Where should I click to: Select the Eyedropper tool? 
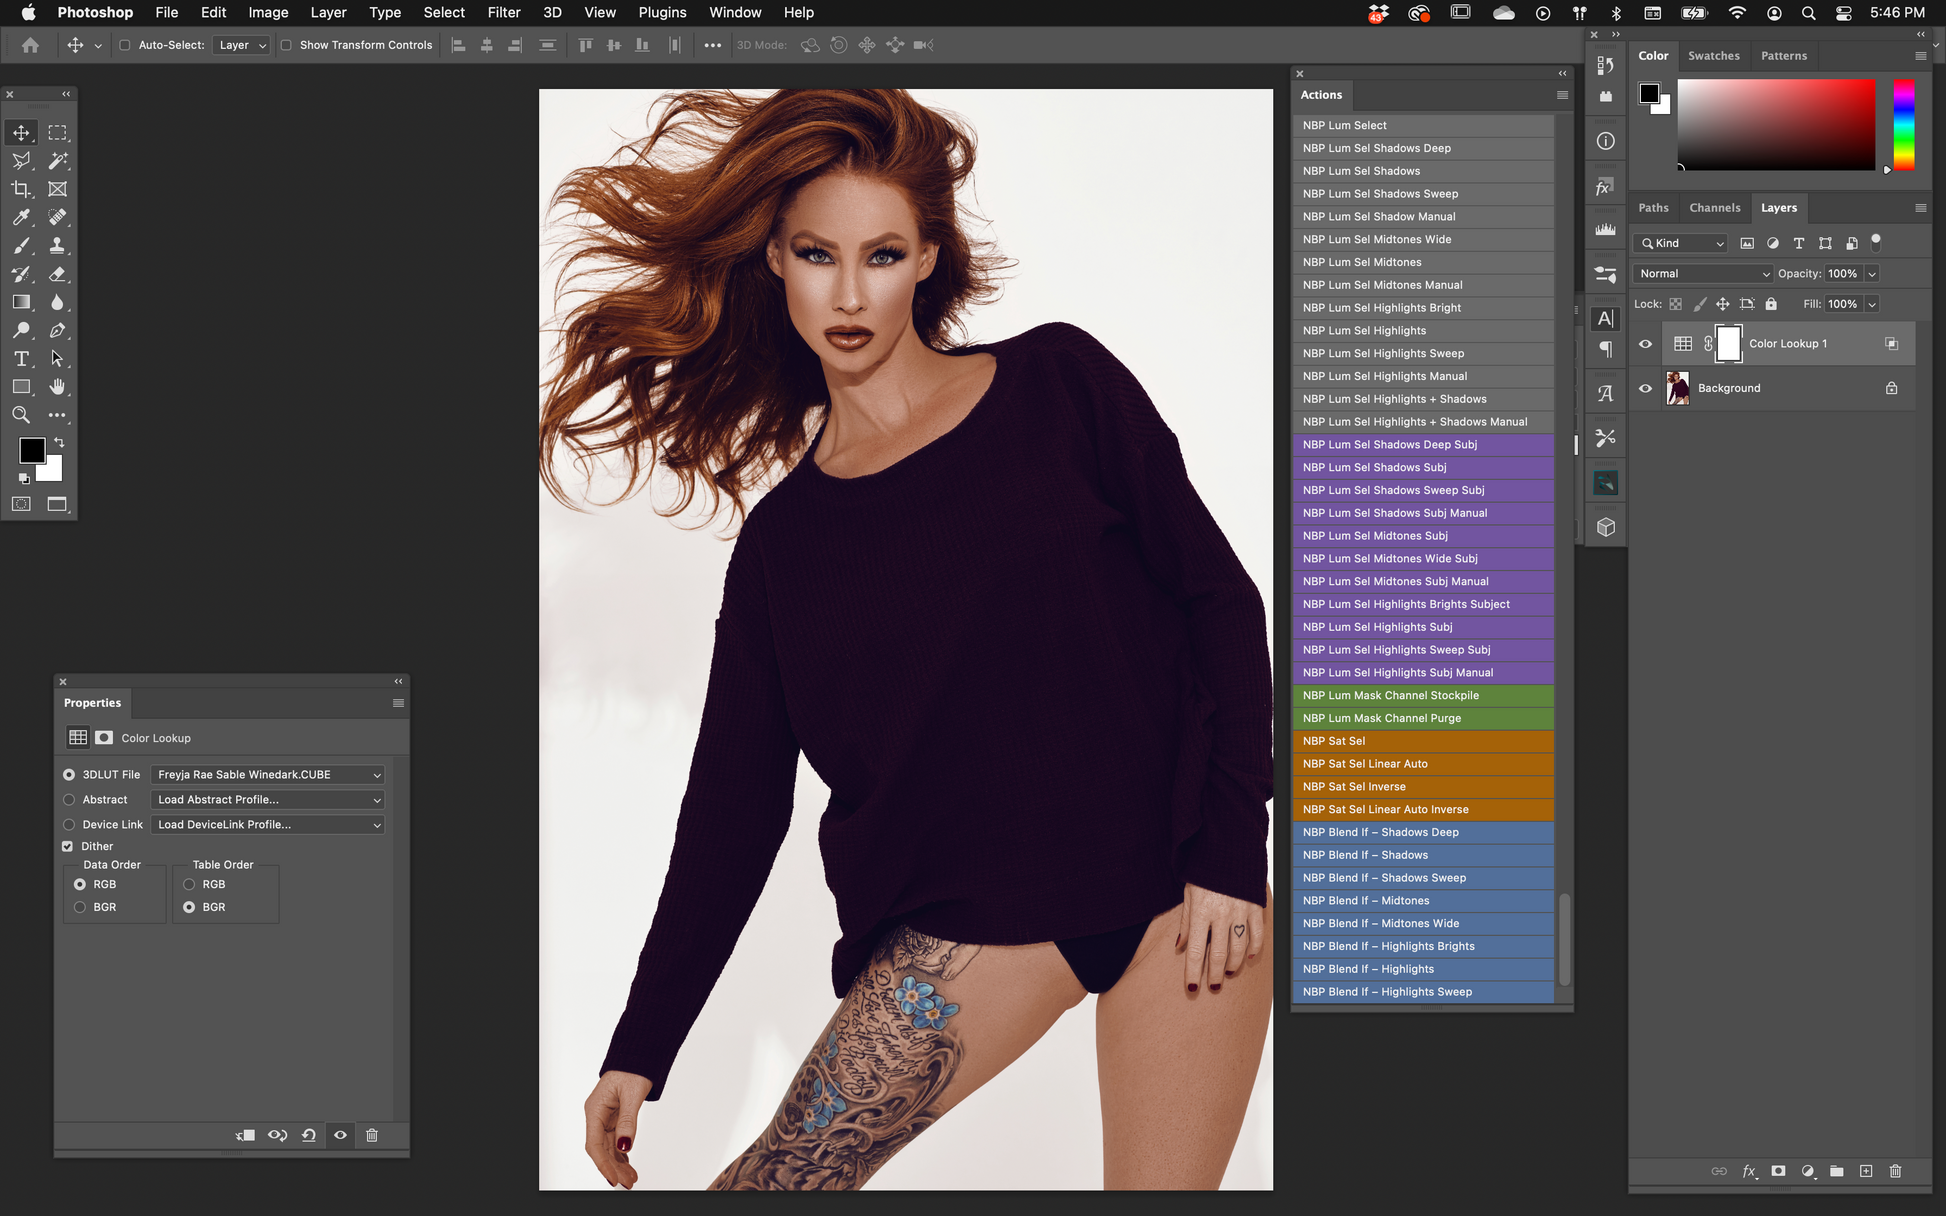[21, 217]
